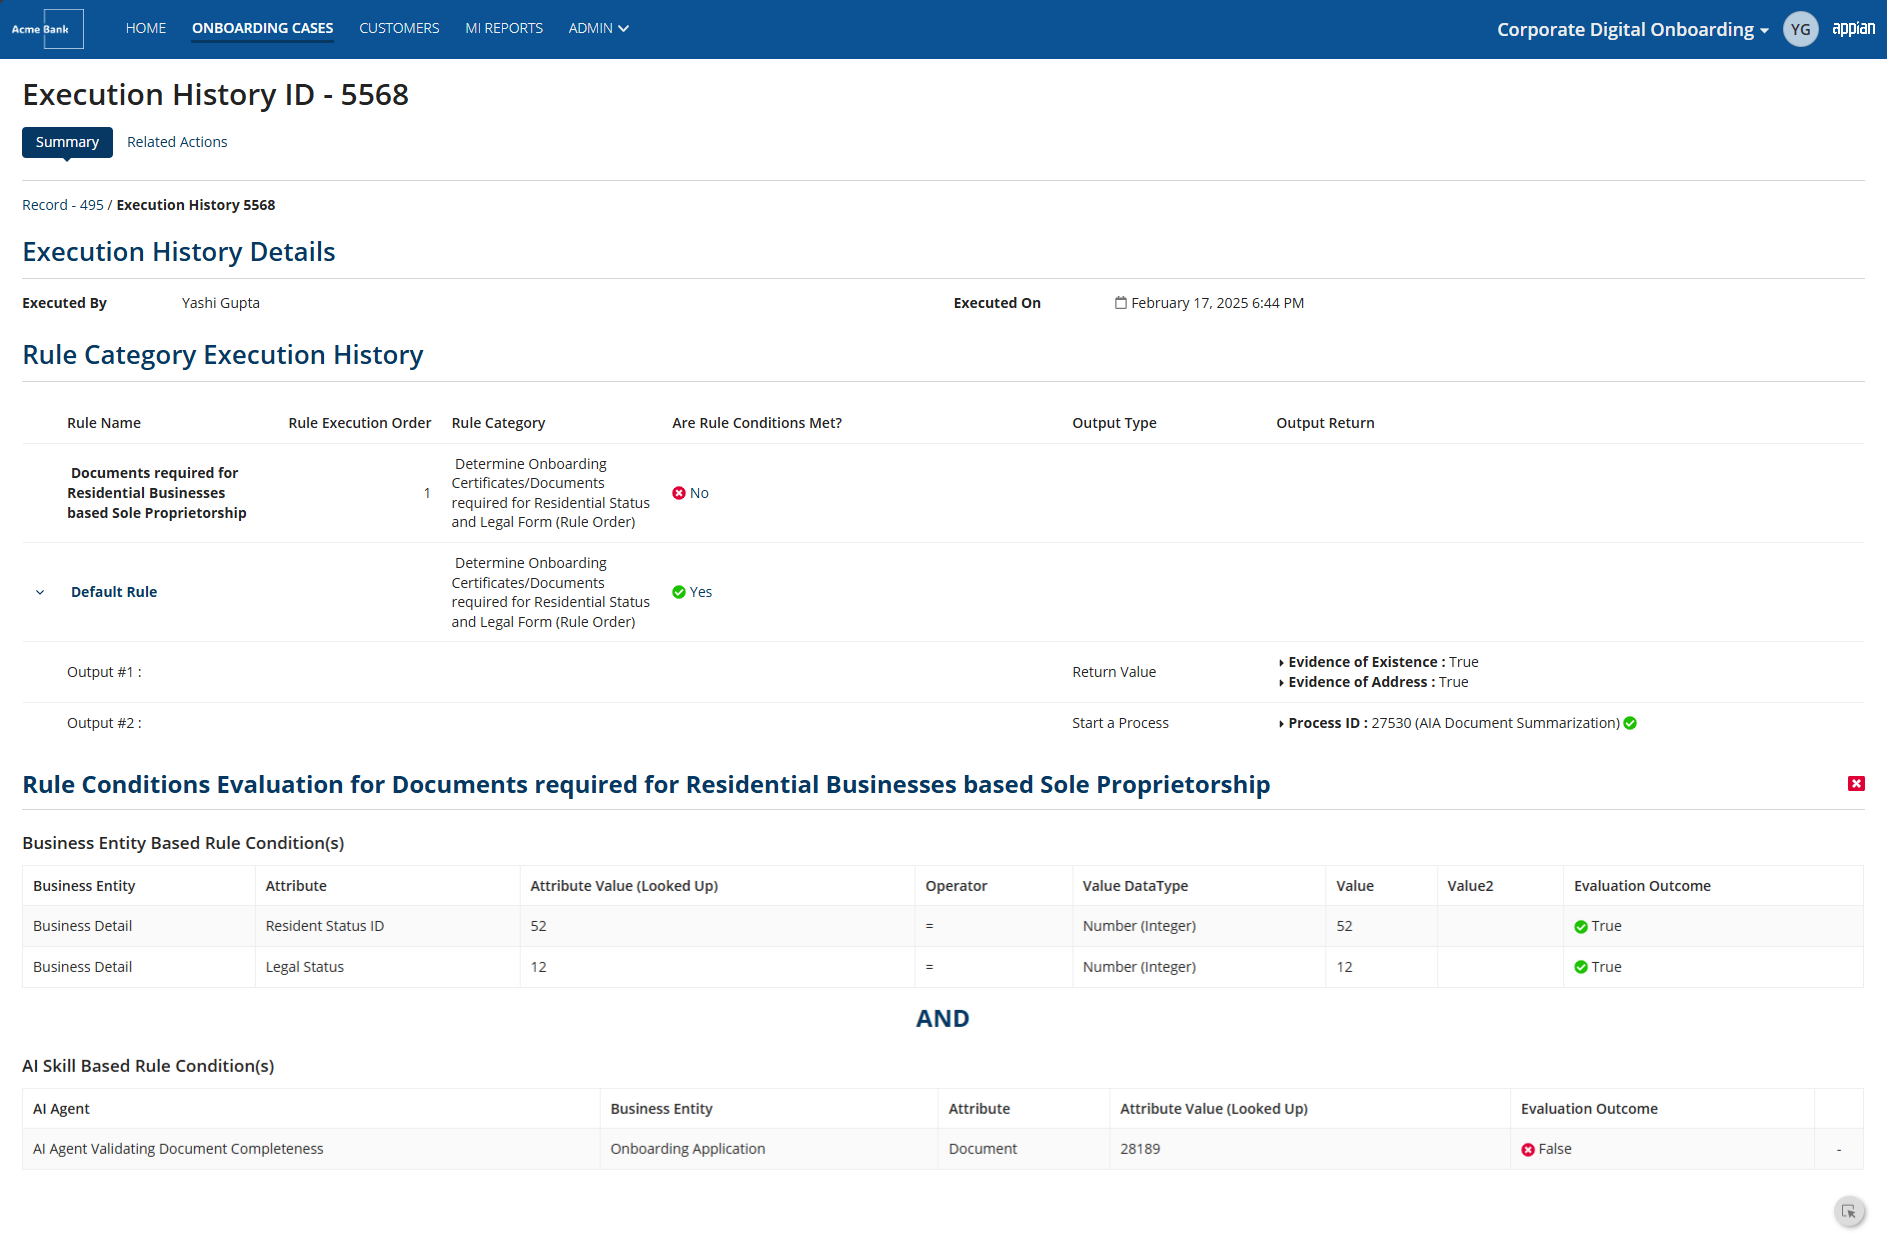Open the MI Reports navigation tab

coord(504,28)
